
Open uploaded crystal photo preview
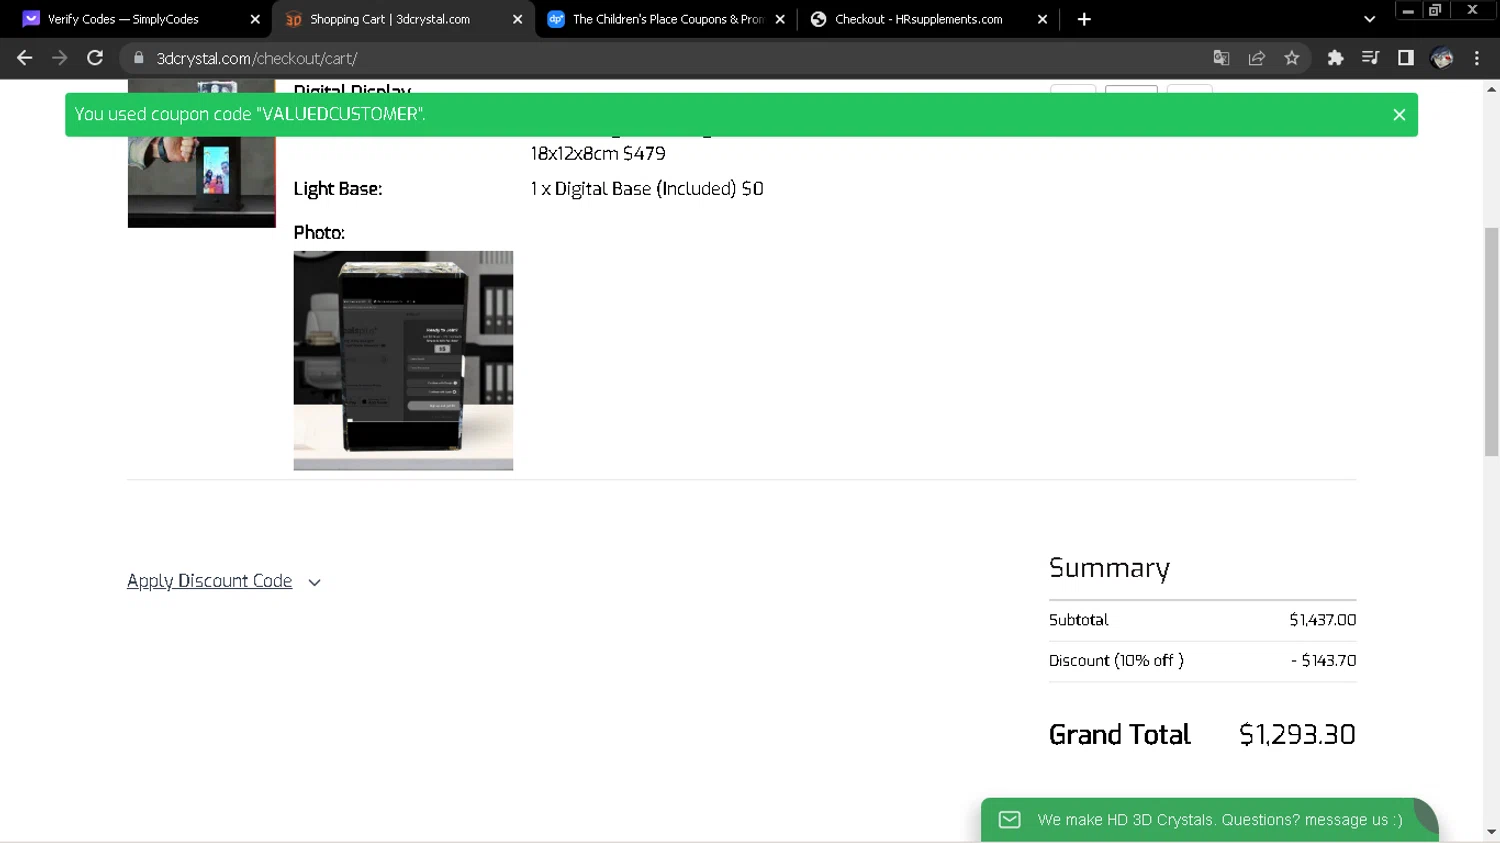click(403, 360)
